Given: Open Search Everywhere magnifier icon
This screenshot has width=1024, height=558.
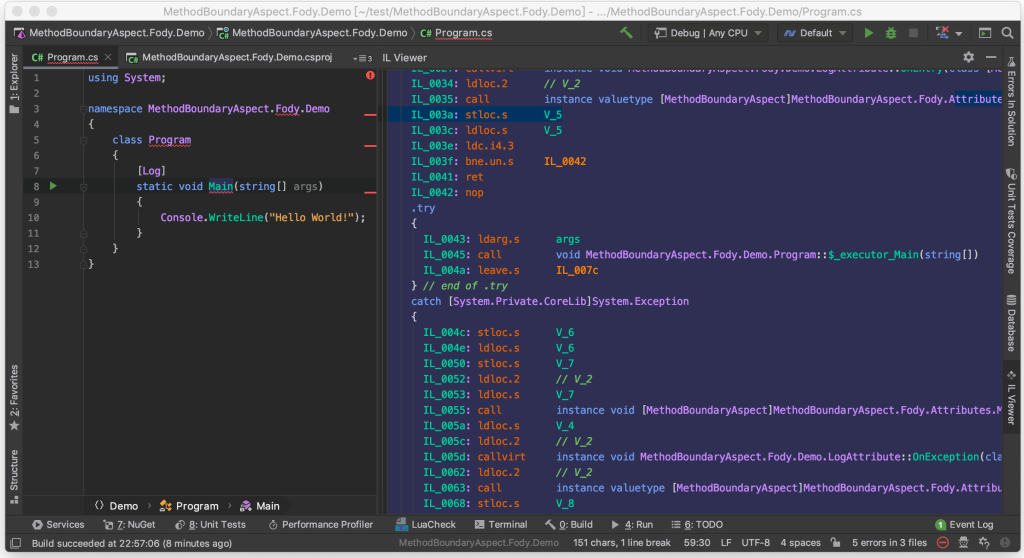Looking at the screenshot, I should (1008, 33).
